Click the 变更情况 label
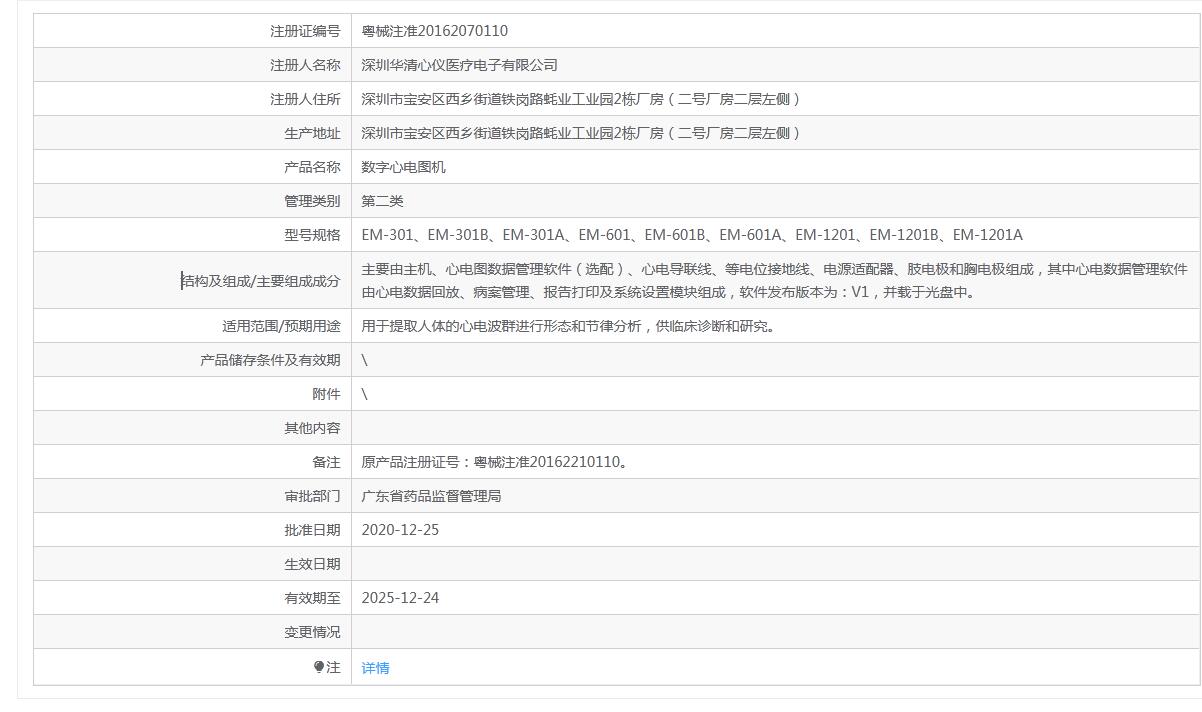The image size is (1202, 712). click(312, 632)
